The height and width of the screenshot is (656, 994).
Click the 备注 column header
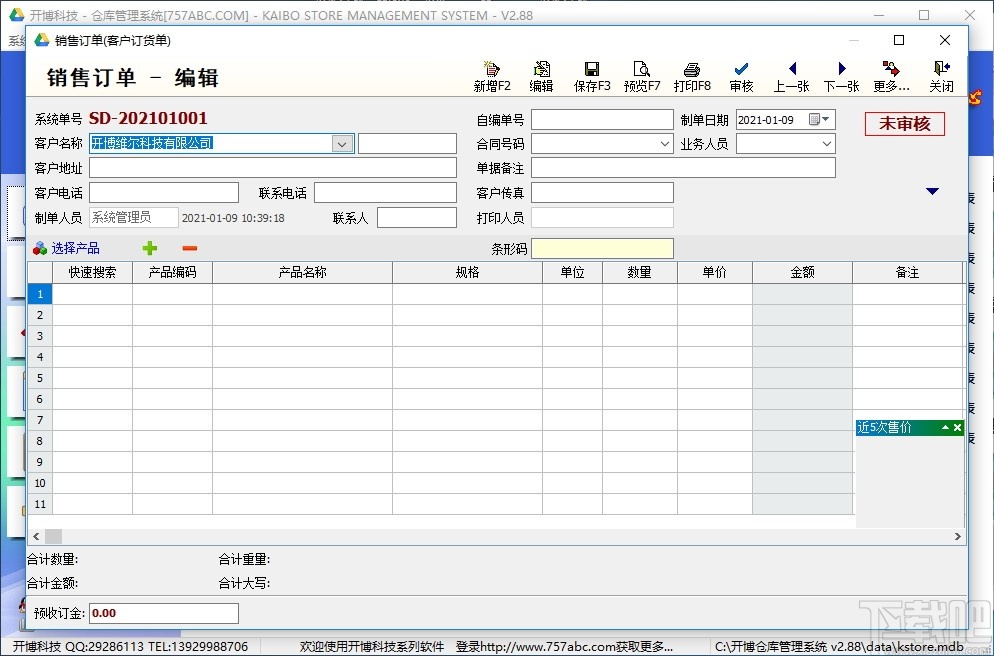pyautogui.click(x=907, y=273)
